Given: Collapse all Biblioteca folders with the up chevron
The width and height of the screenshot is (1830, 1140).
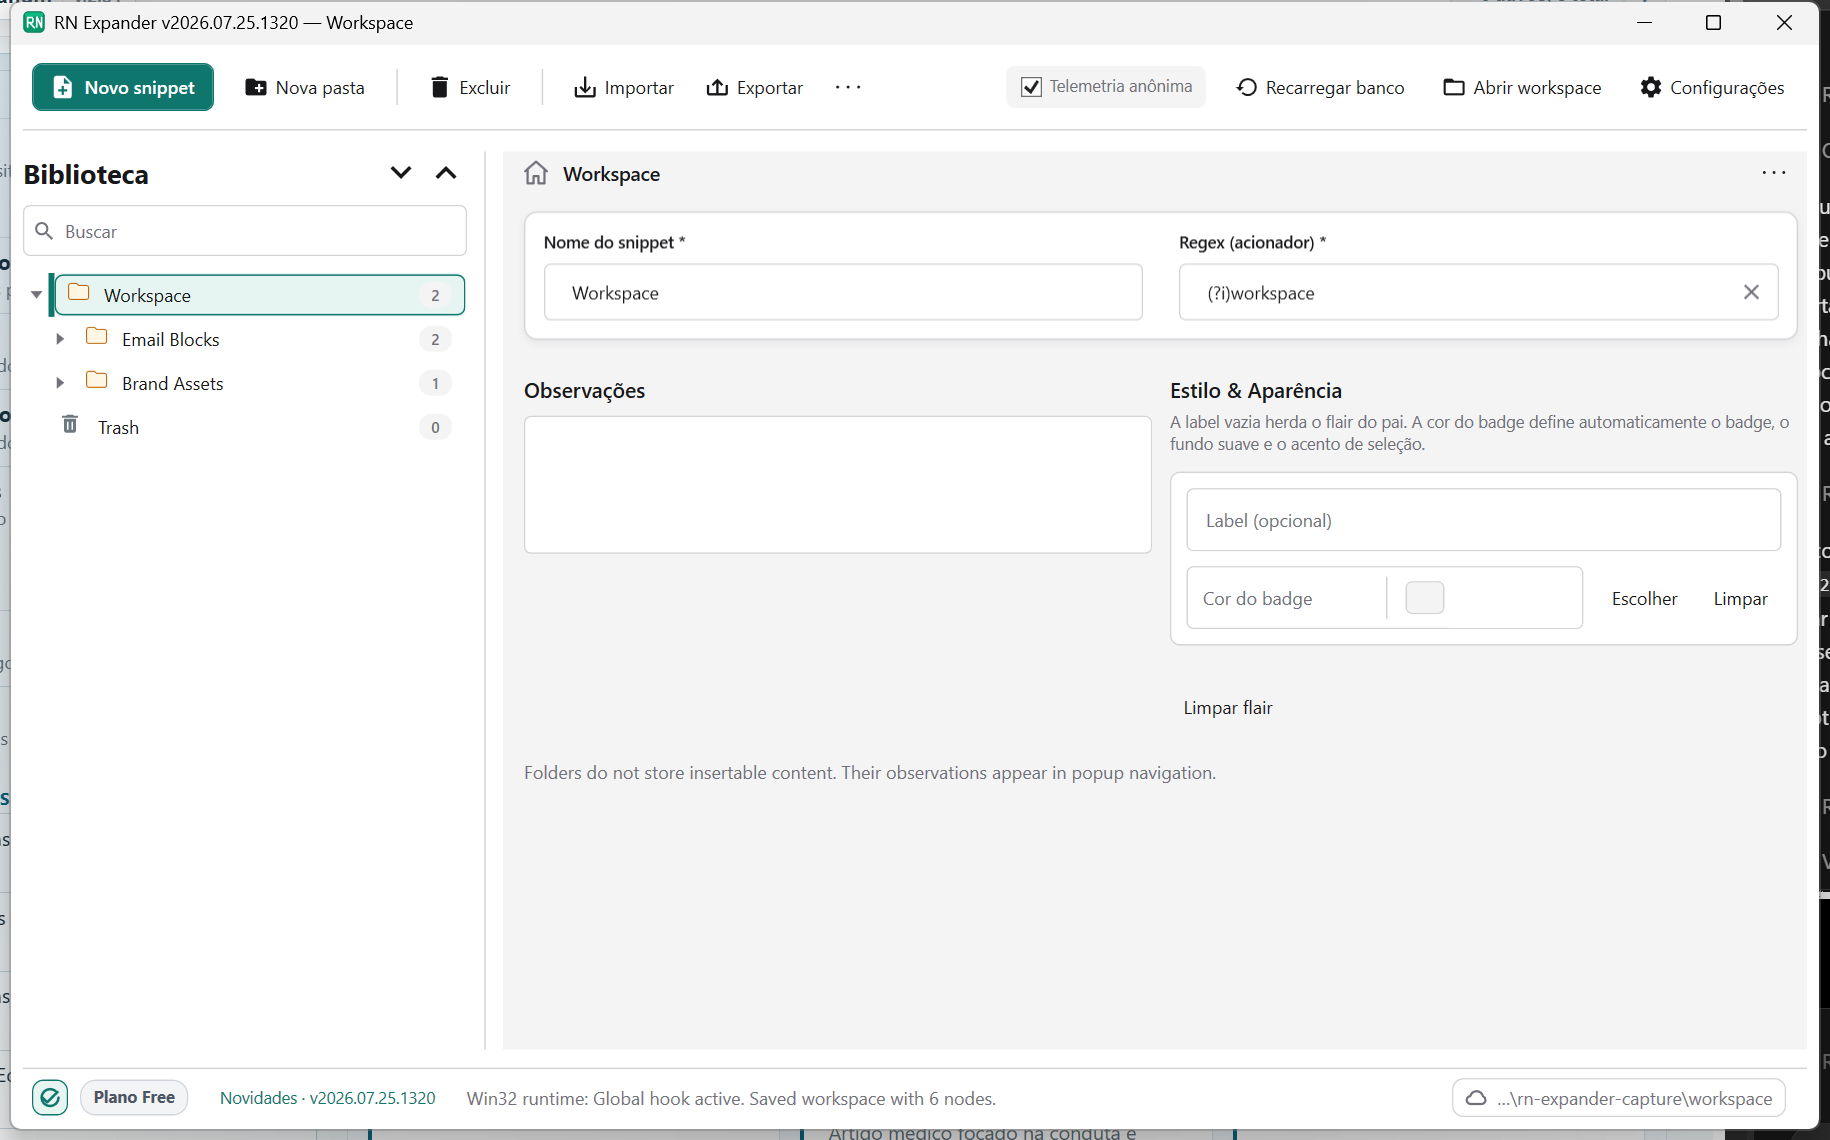Looking at the screenshot, I should point(446,173).
